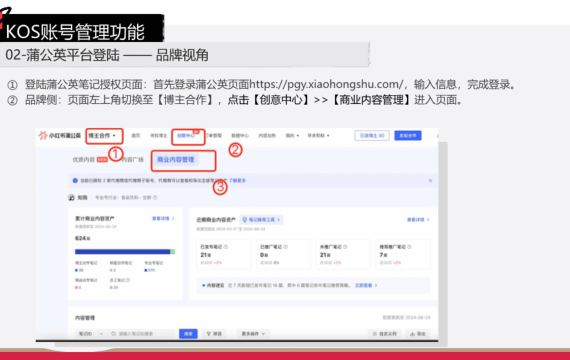The width and height of the screenshot is (570, 360).
Task: Close the blue notification banner
Action: (430, 180)
